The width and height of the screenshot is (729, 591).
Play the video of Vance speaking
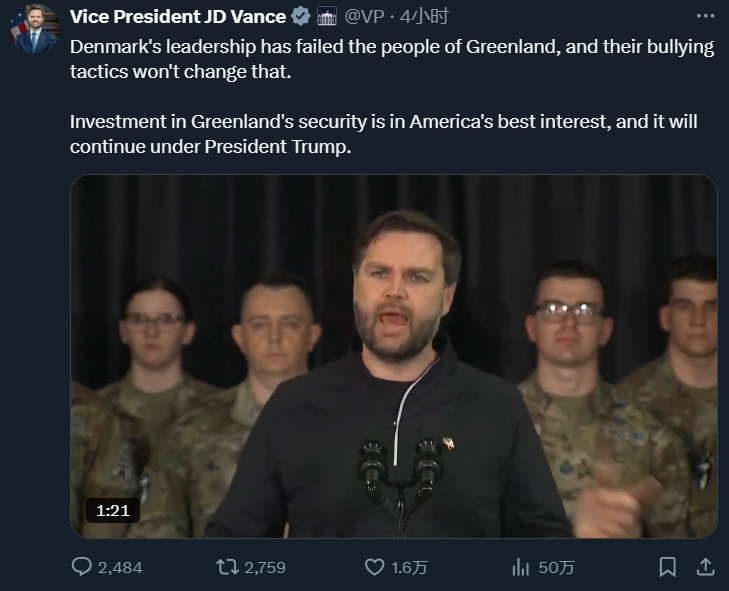[393, 356]
